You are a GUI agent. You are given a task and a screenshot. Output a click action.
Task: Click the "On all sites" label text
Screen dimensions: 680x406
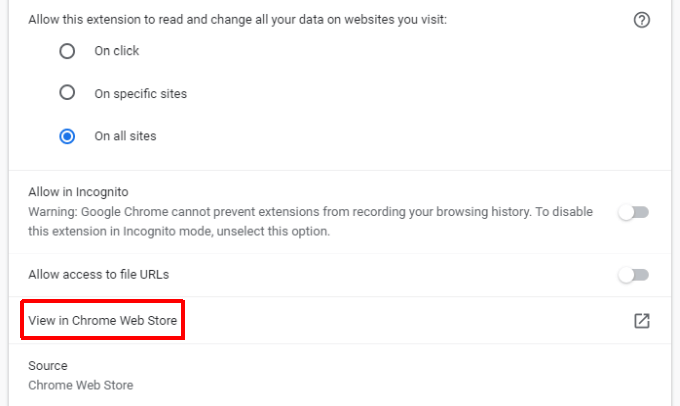(125, 136)
